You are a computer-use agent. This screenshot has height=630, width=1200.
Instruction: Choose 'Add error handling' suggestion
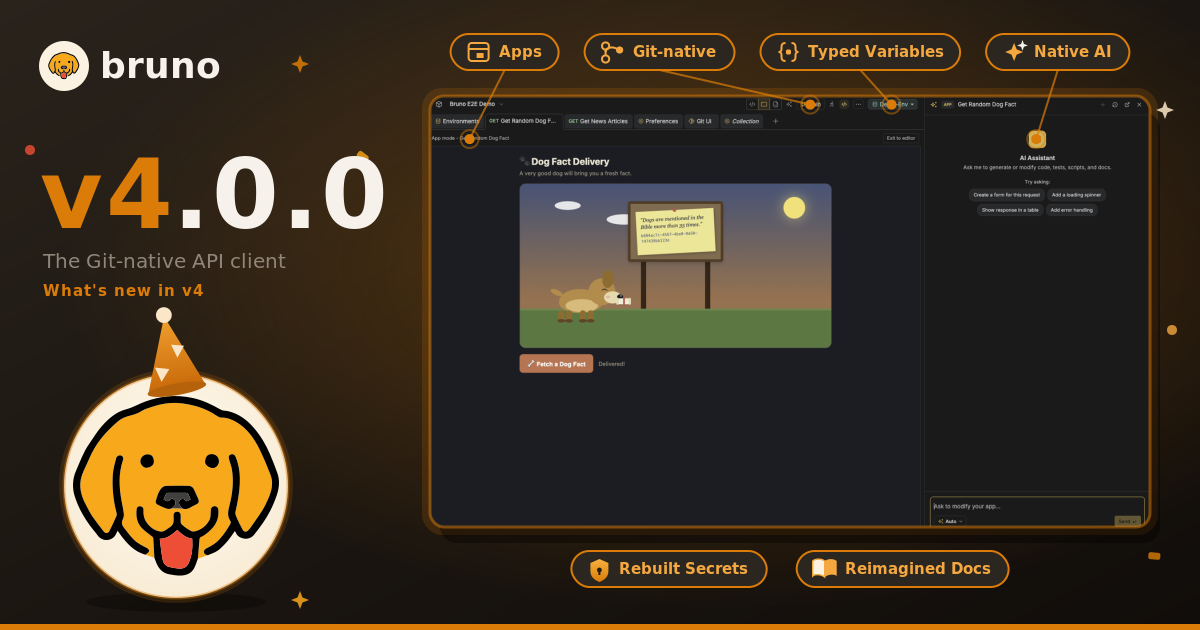click(x=1072, y=210)
